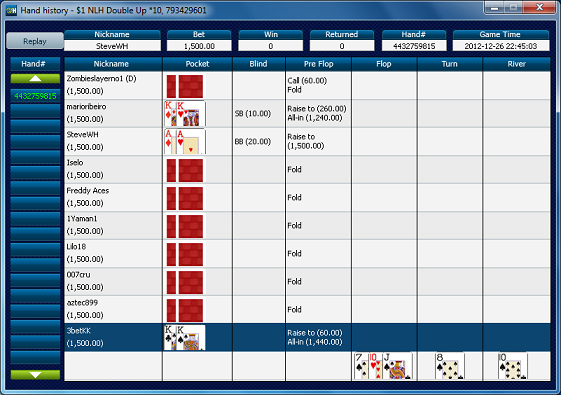The height and width of the screenshot is (395, 561).
Task: Select the 3betKK highlighted player row
Action: coord(307,337)
